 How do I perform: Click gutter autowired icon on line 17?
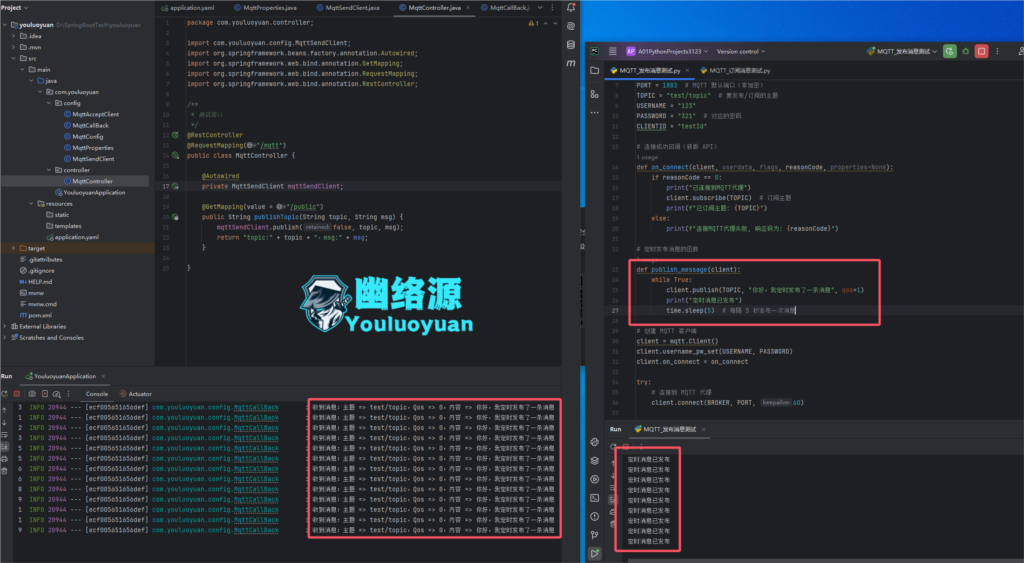tap(175, 186)
